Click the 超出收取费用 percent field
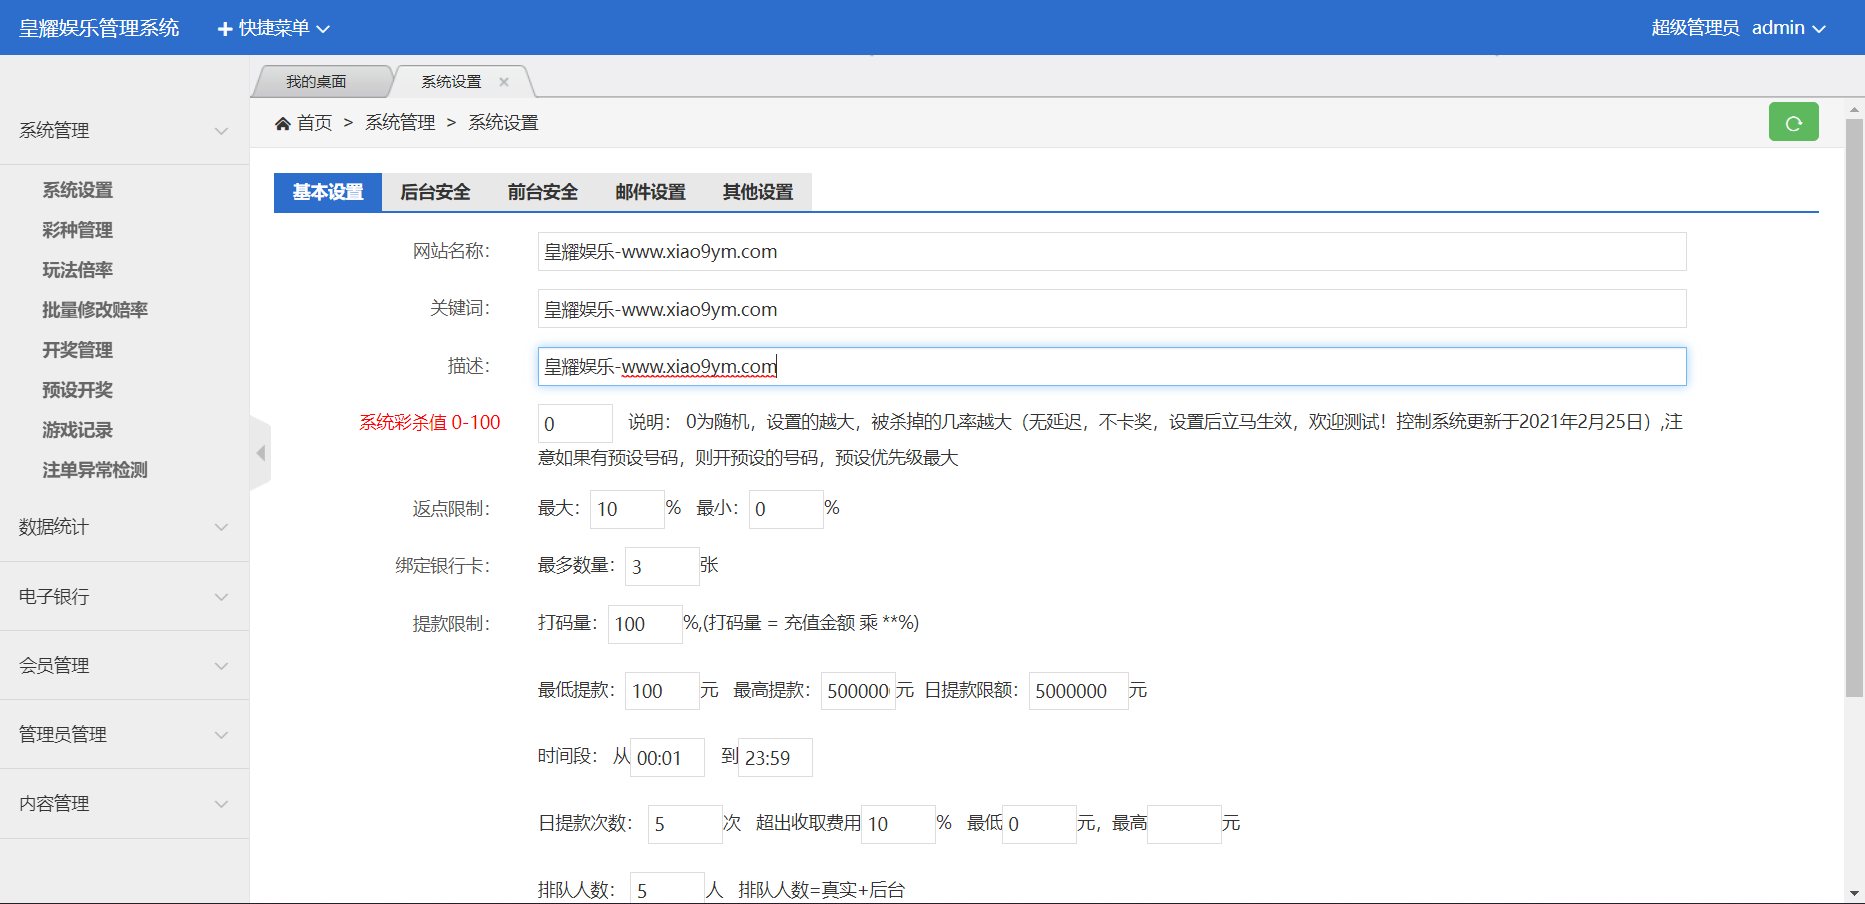The image size is (1865, 904). (898, 824)
